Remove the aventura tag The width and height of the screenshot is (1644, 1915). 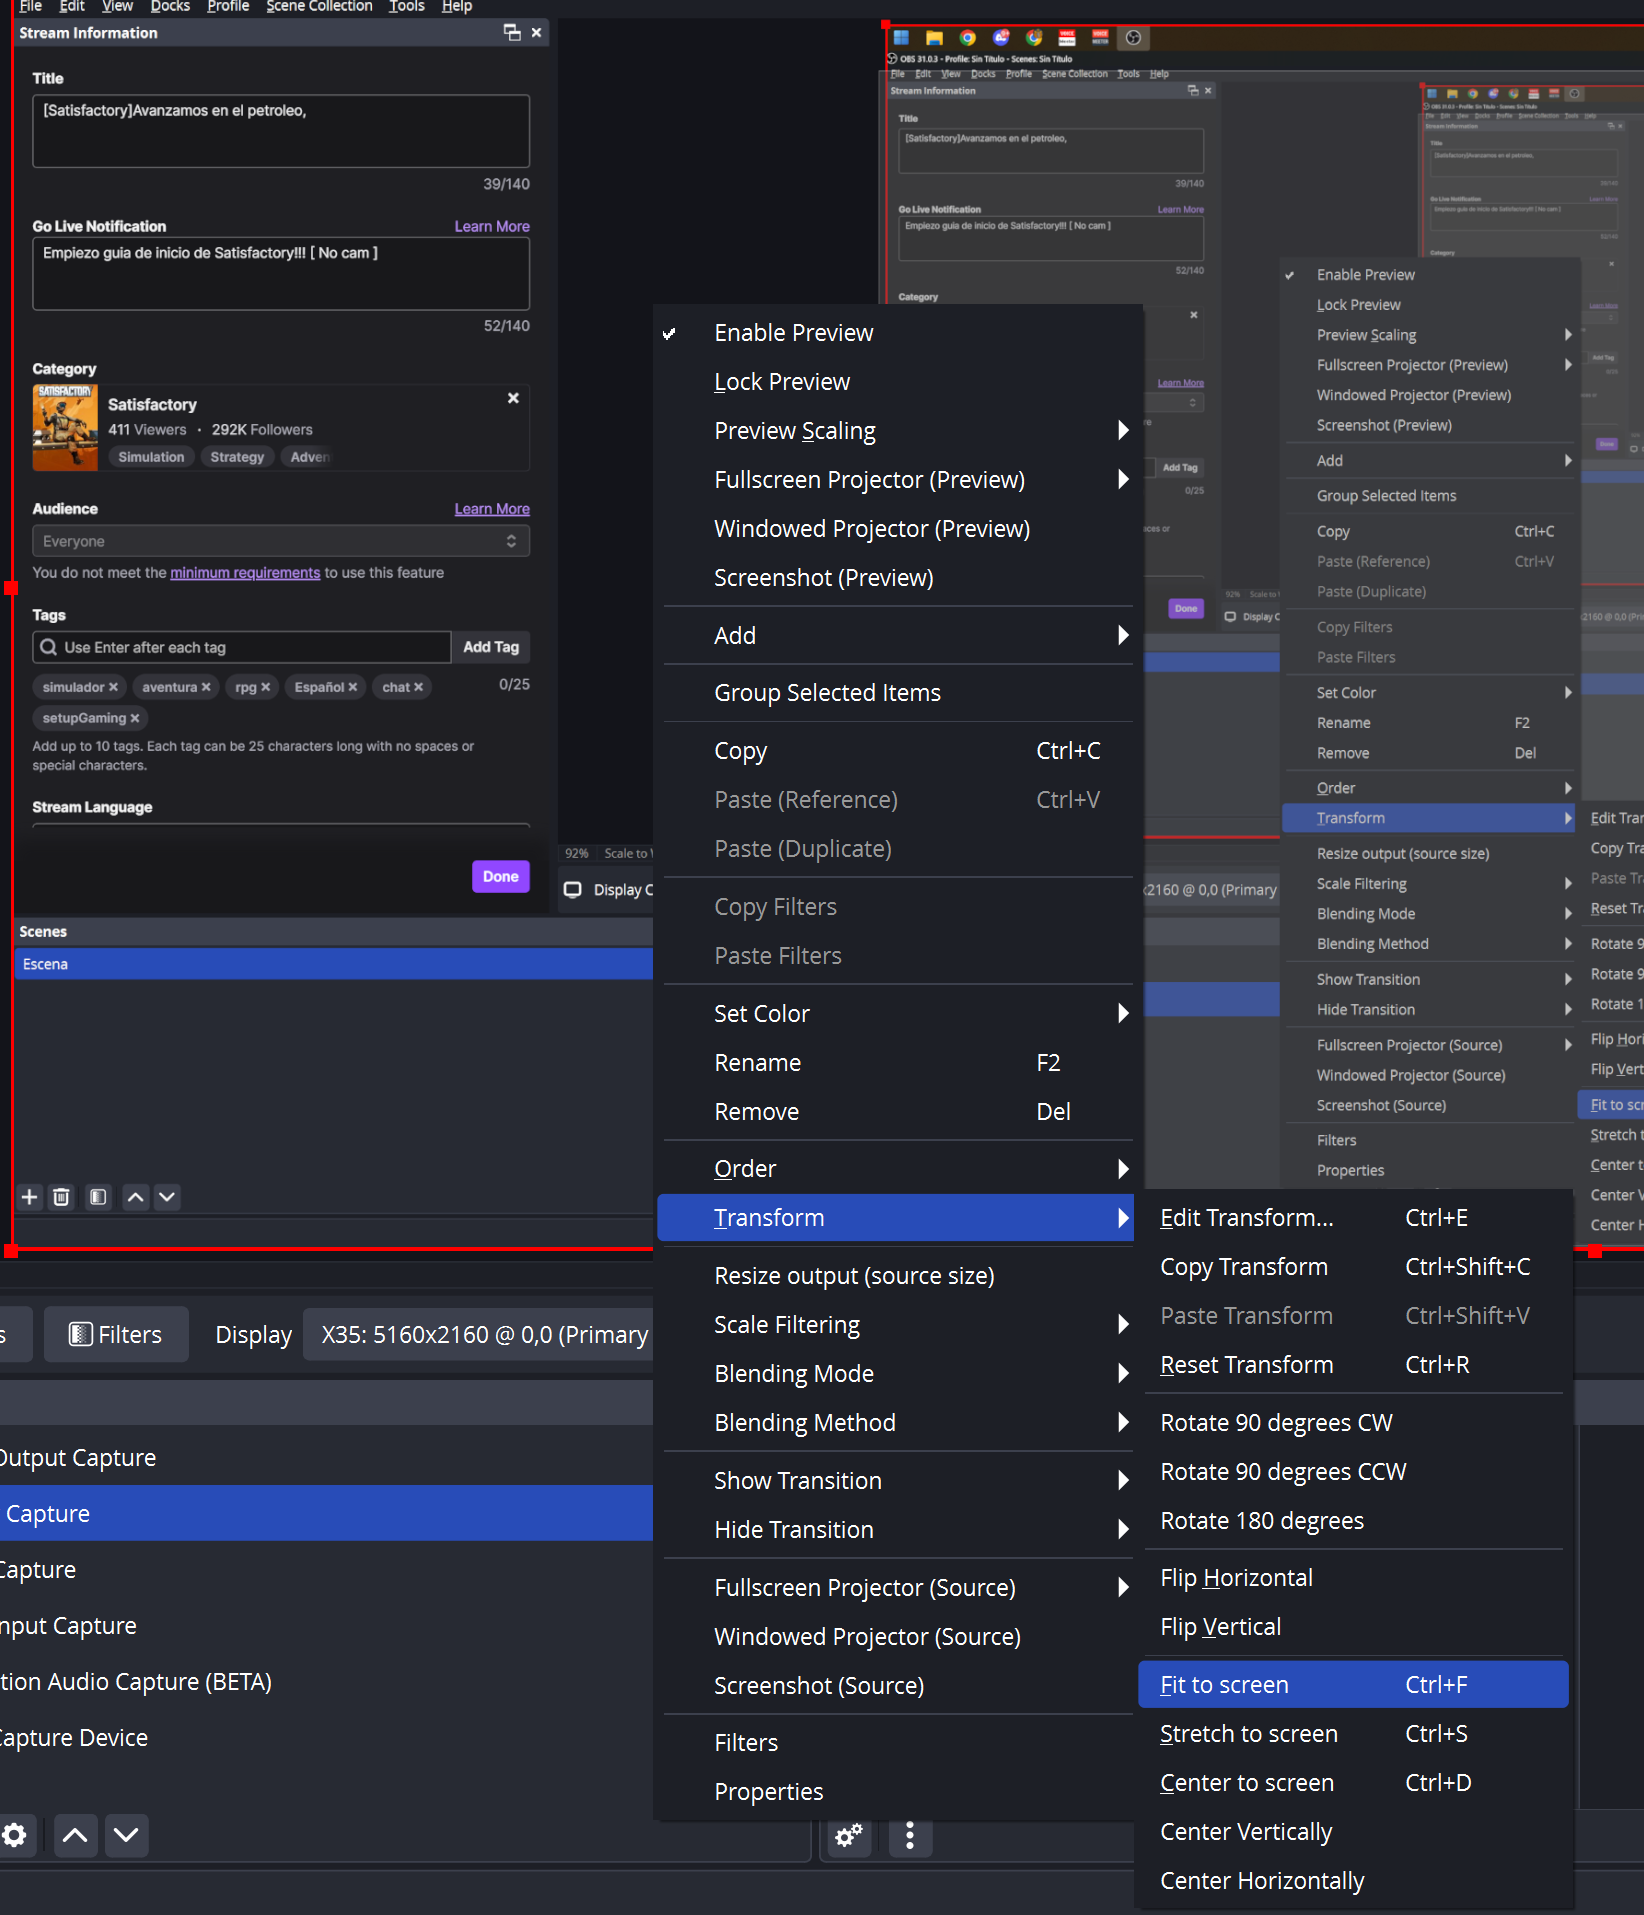click(206, 687)
